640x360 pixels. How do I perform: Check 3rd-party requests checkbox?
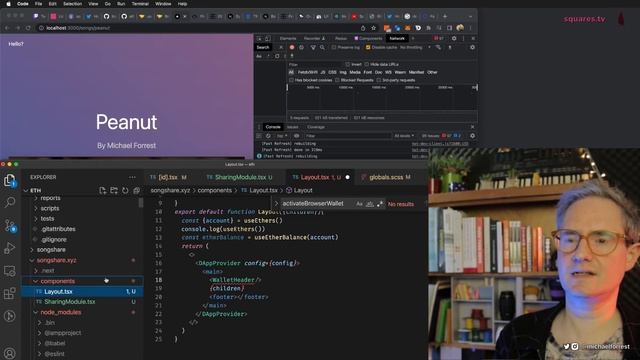point(379,80)
